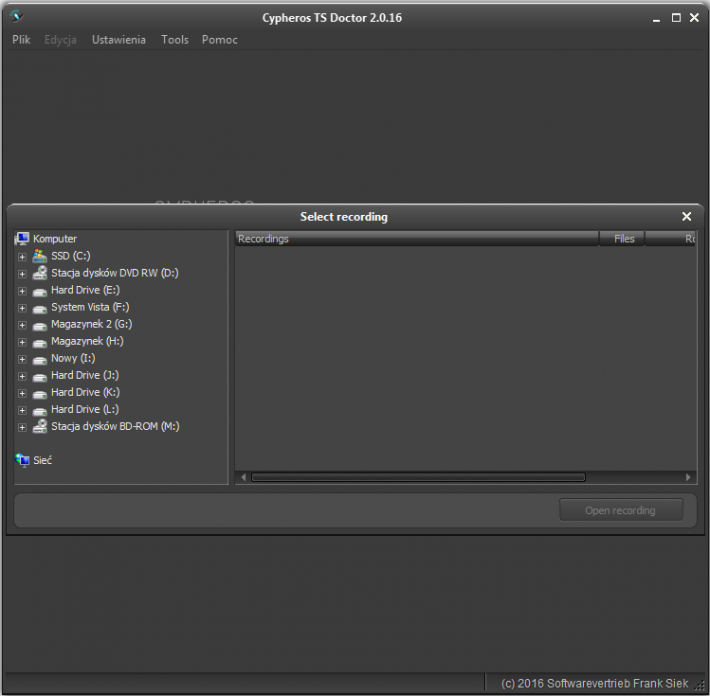The width and height of the screenshot is (710, 696).
Task: Select the Sieć network label
Action: click(43, 460)
